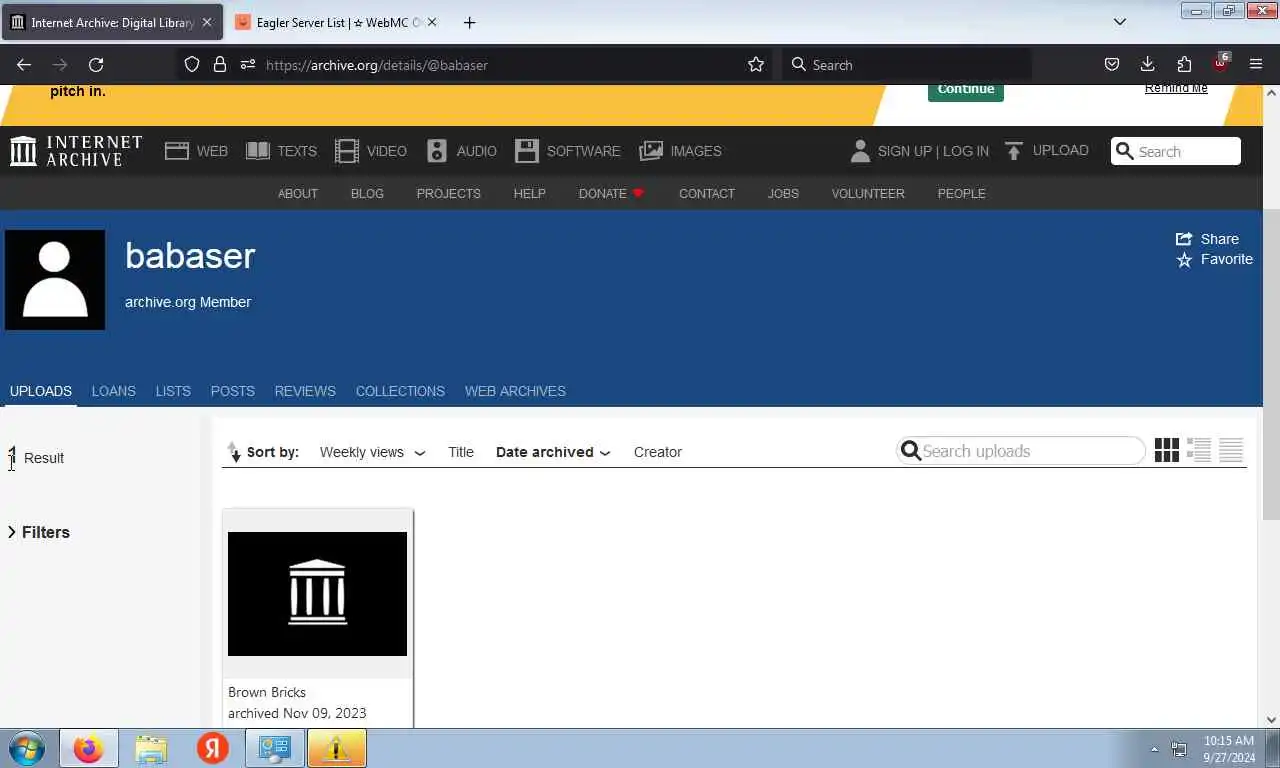Image resolution: width=1280 pixels, height=768 pixels.
Task: Open the People link
Action: 961,193
